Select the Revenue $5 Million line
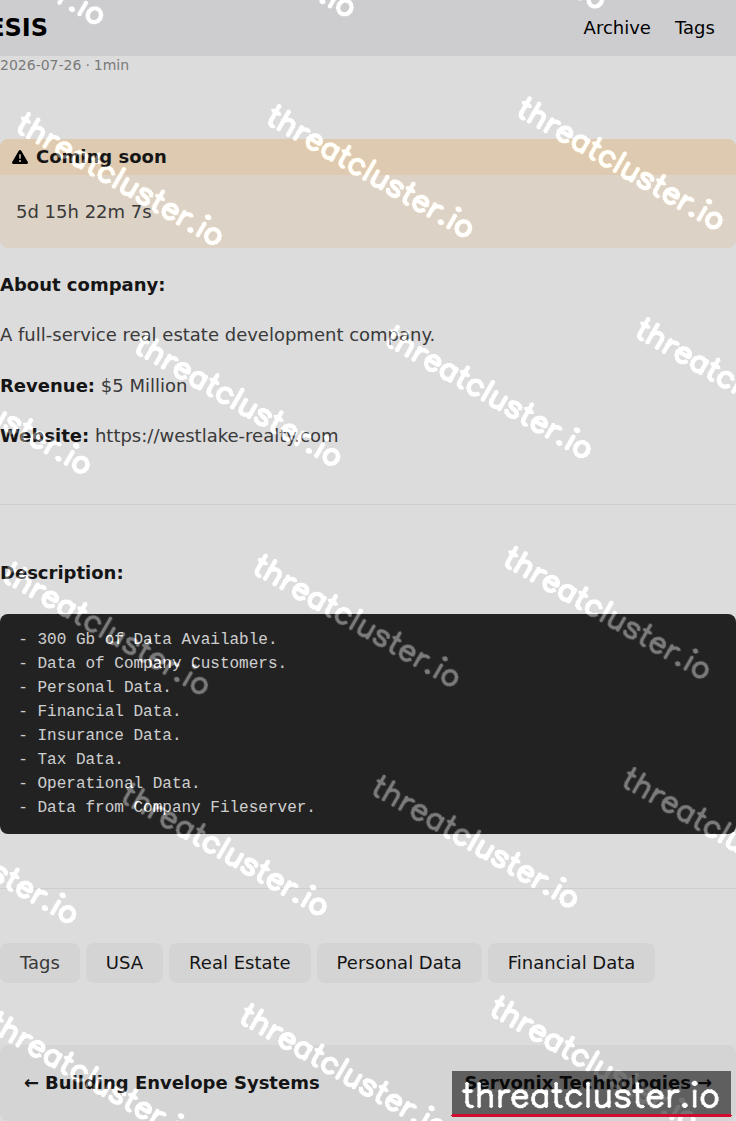The image size is (736, 1121). point(94,386)
